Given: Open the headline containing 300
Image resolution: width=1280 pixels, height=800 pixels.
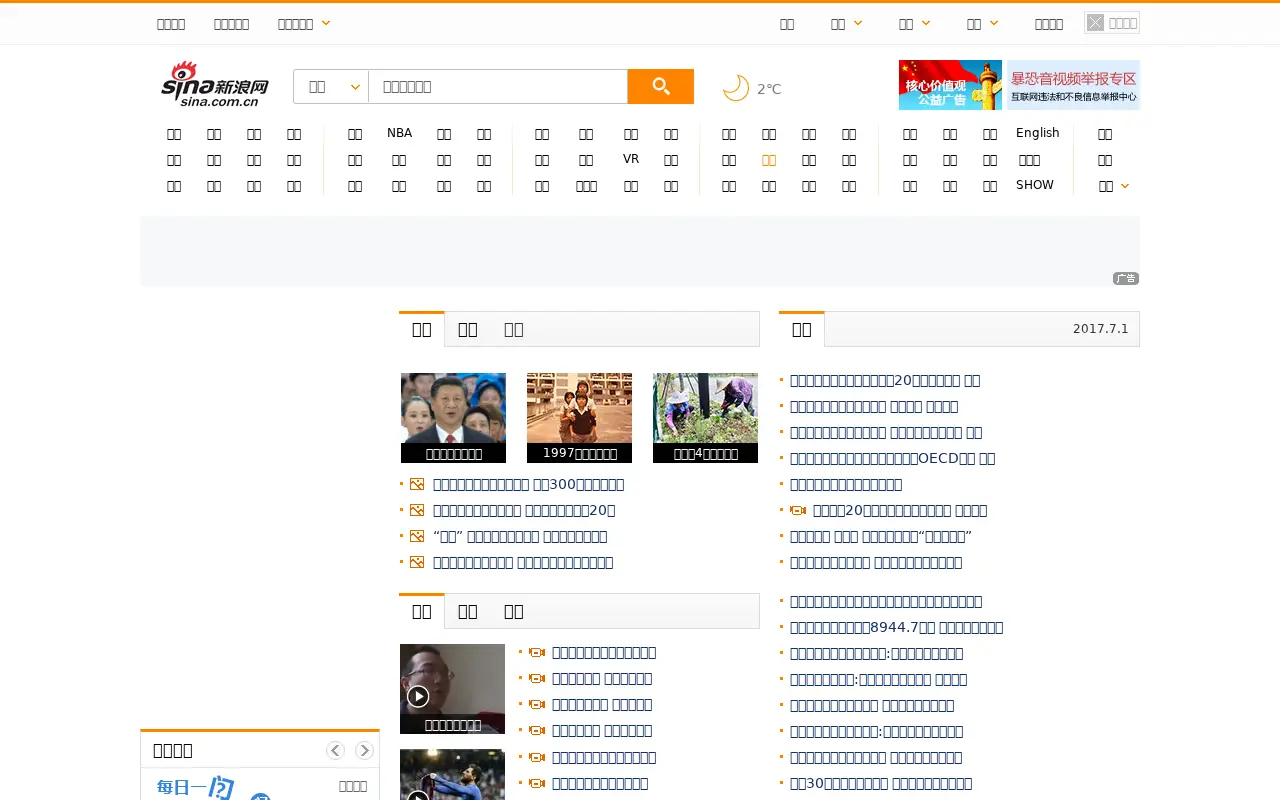Looking at the screenshot, I should coord(528,484).
